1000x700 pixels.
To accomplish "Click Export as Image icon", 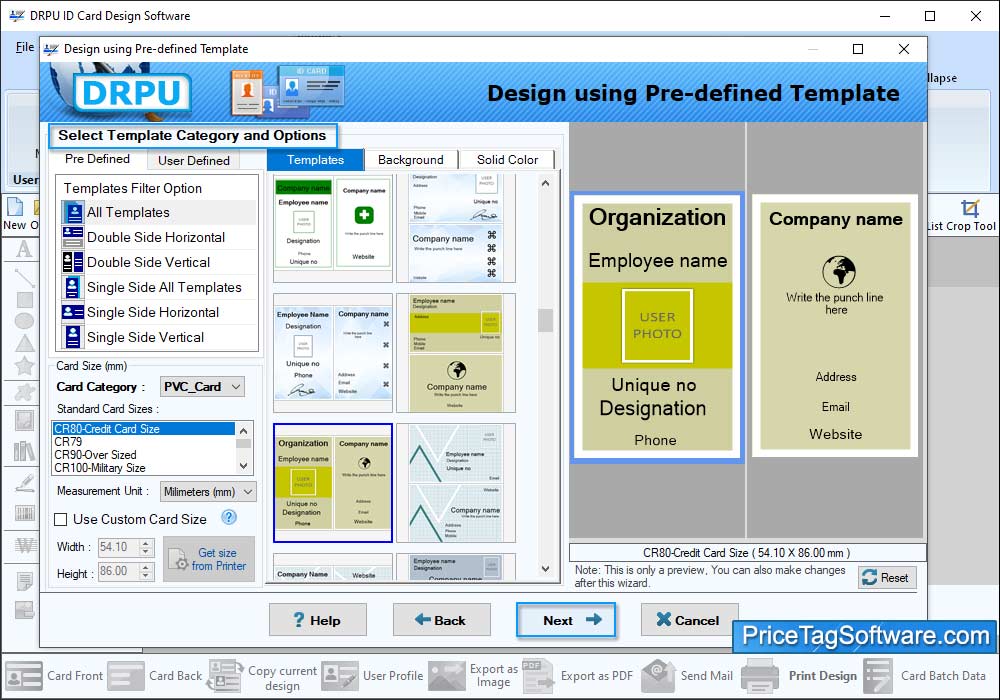I will coord(446,676).
